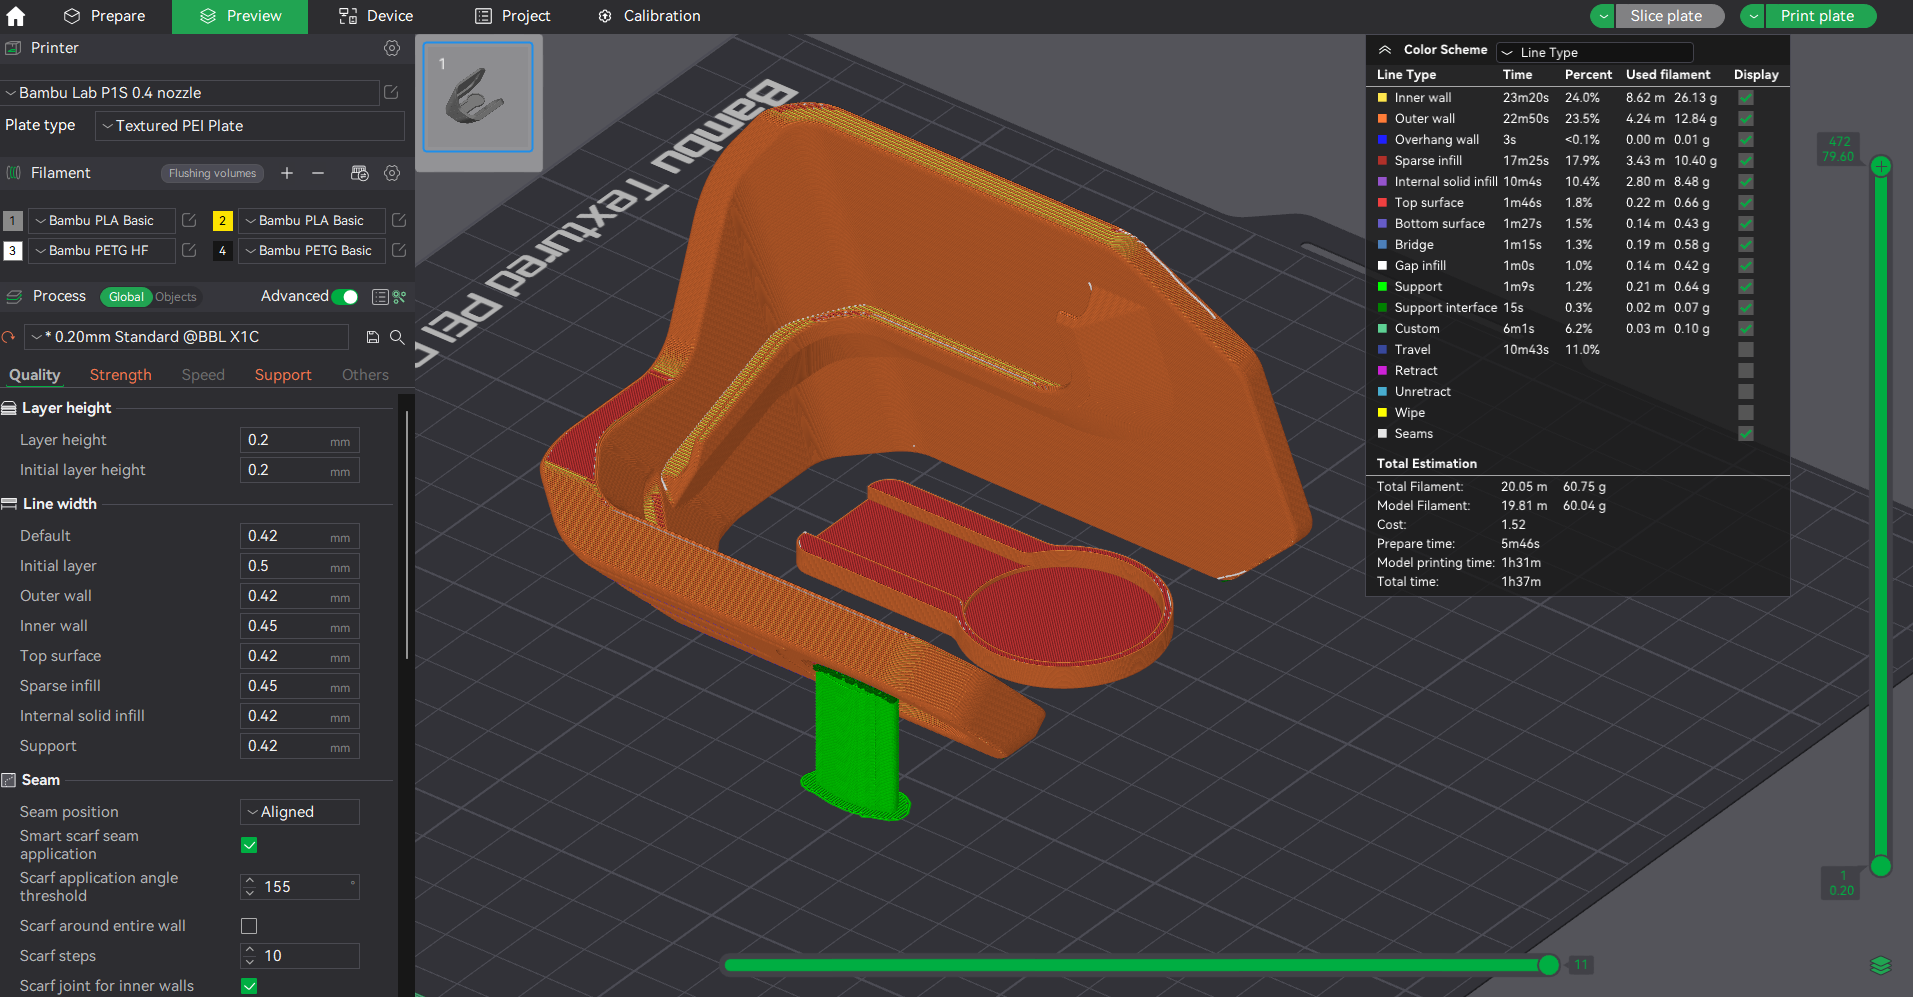Viewport: 1913px width, 997px height.
Task: Open the Color Scheme Line Type dropdown
Action: [1595, 52]
